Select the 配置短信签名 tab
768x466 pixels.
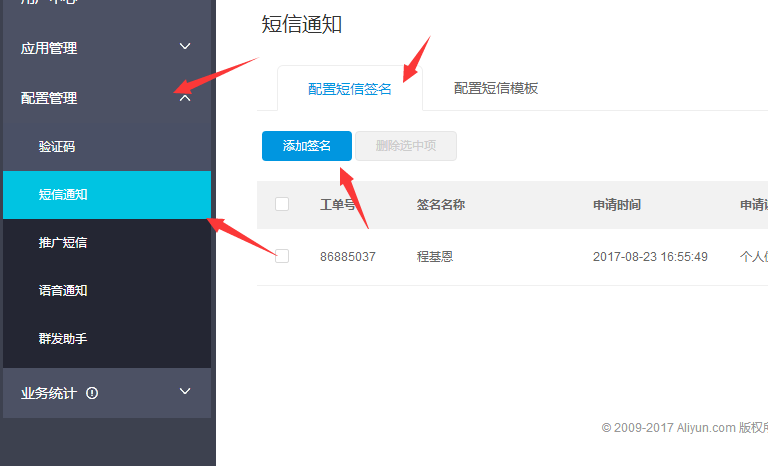point(349,89)
